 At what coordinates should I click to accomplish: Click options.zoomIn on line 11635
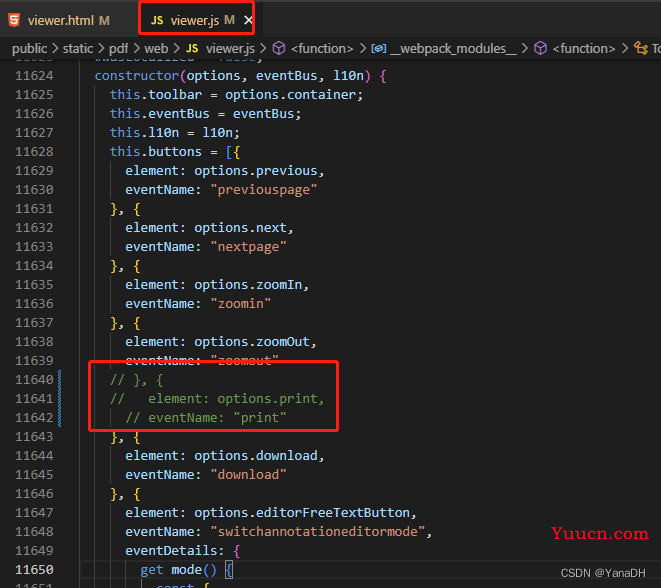248,285
